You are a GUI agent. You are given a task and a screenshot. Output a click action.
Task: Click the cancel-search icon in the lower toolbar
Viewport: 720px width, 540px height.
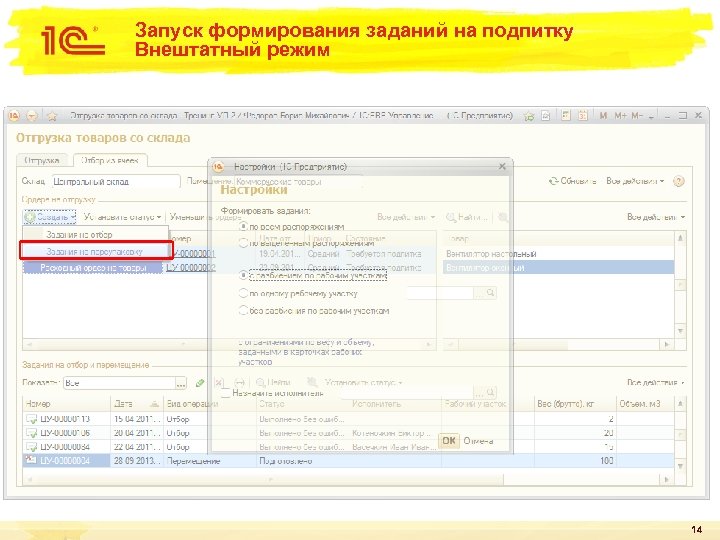point(312,382)
